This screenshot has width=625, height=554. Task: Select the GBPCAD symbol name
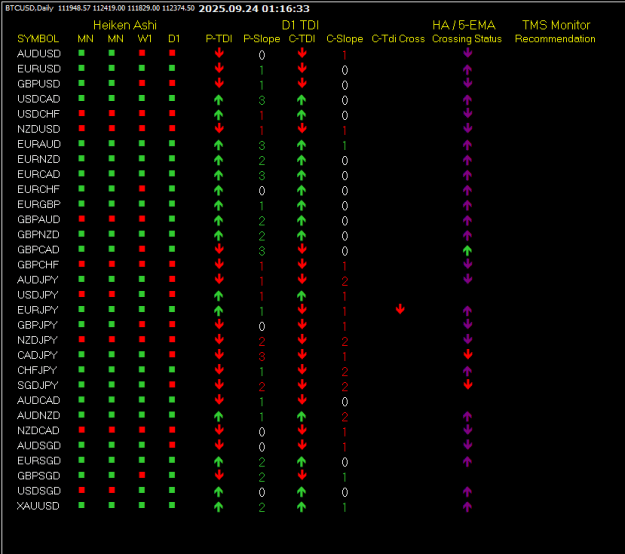click(38, 250)
